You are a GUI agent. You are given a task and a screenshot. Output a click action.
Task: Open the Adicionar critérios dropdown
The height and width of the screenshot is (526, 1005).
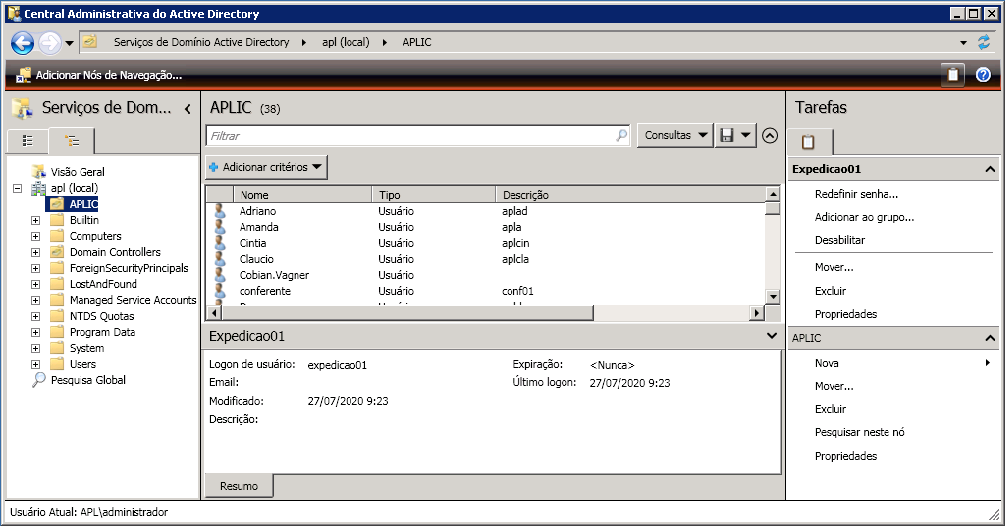point(266,167)
